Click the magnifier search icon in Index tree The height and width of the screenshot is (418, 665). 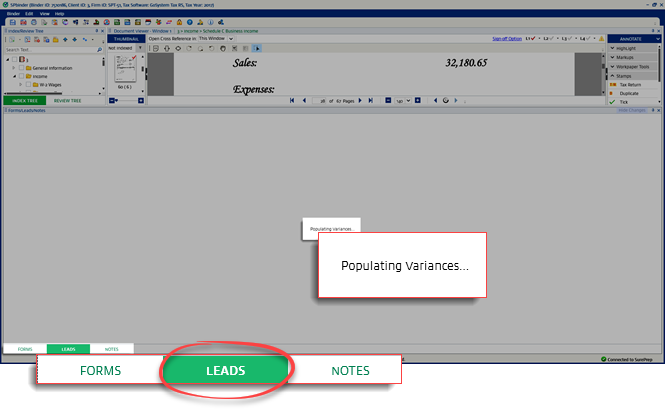(x=100, y=50)
